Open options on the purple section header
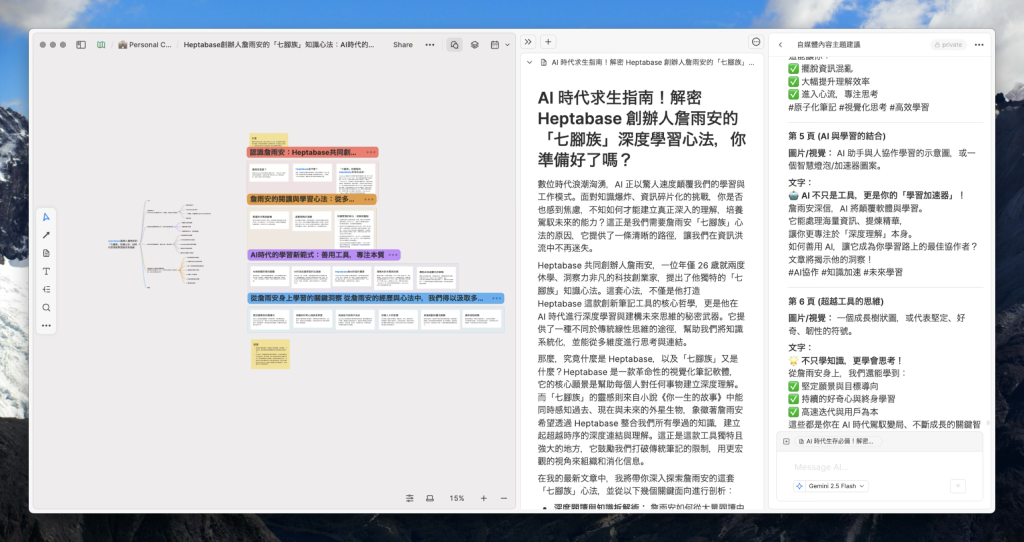This screenshot has width=1024, height=542. 392,255
